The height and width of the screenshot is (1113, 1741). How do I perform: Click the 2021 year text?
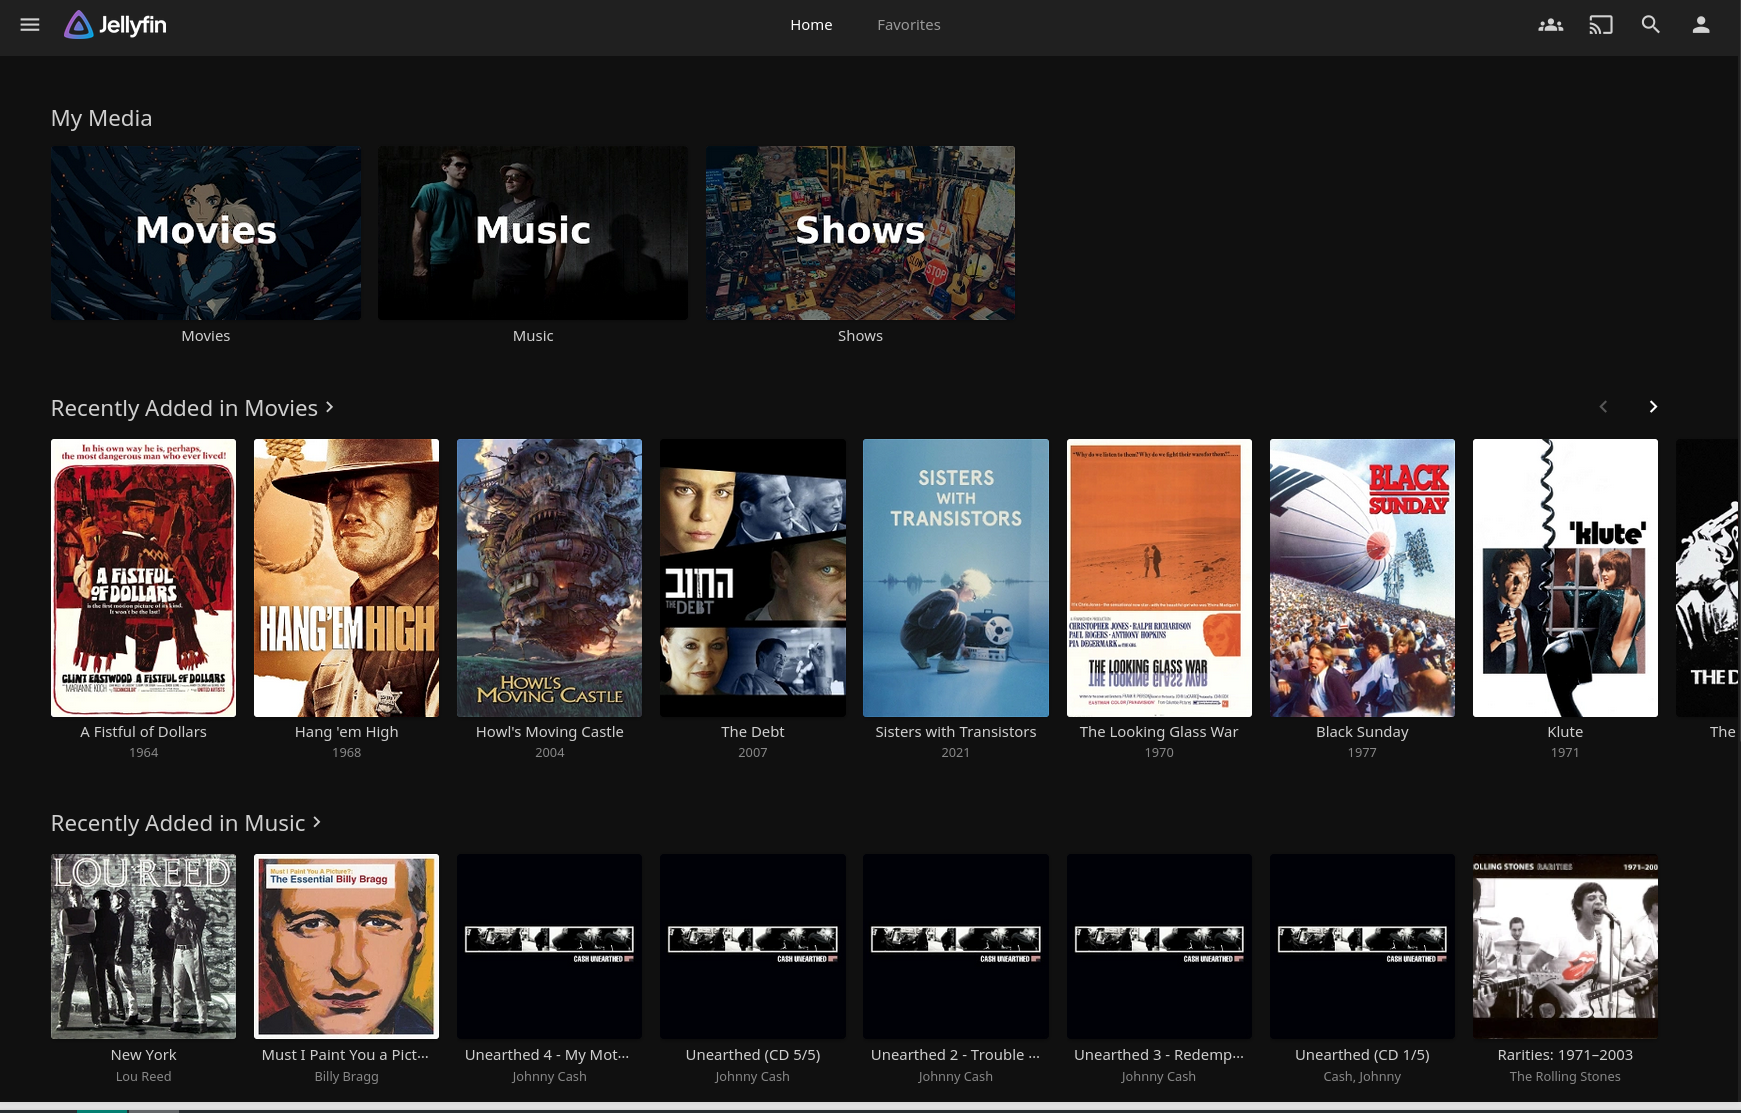click(x=956, y=753)
